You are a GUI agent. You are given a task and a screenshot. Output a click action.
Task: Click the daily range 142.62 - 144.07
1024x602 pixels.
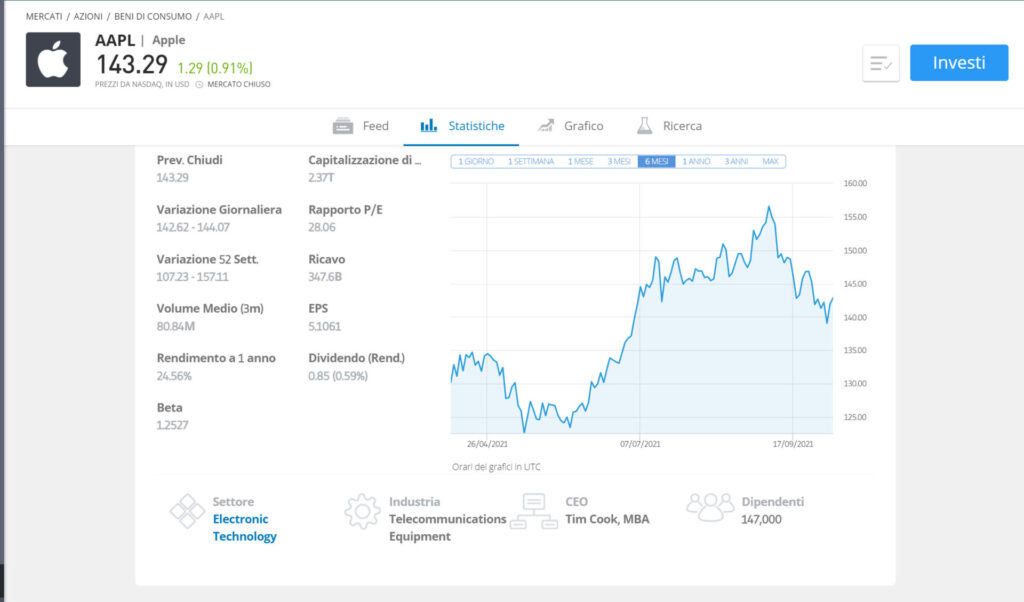(193, 227)
